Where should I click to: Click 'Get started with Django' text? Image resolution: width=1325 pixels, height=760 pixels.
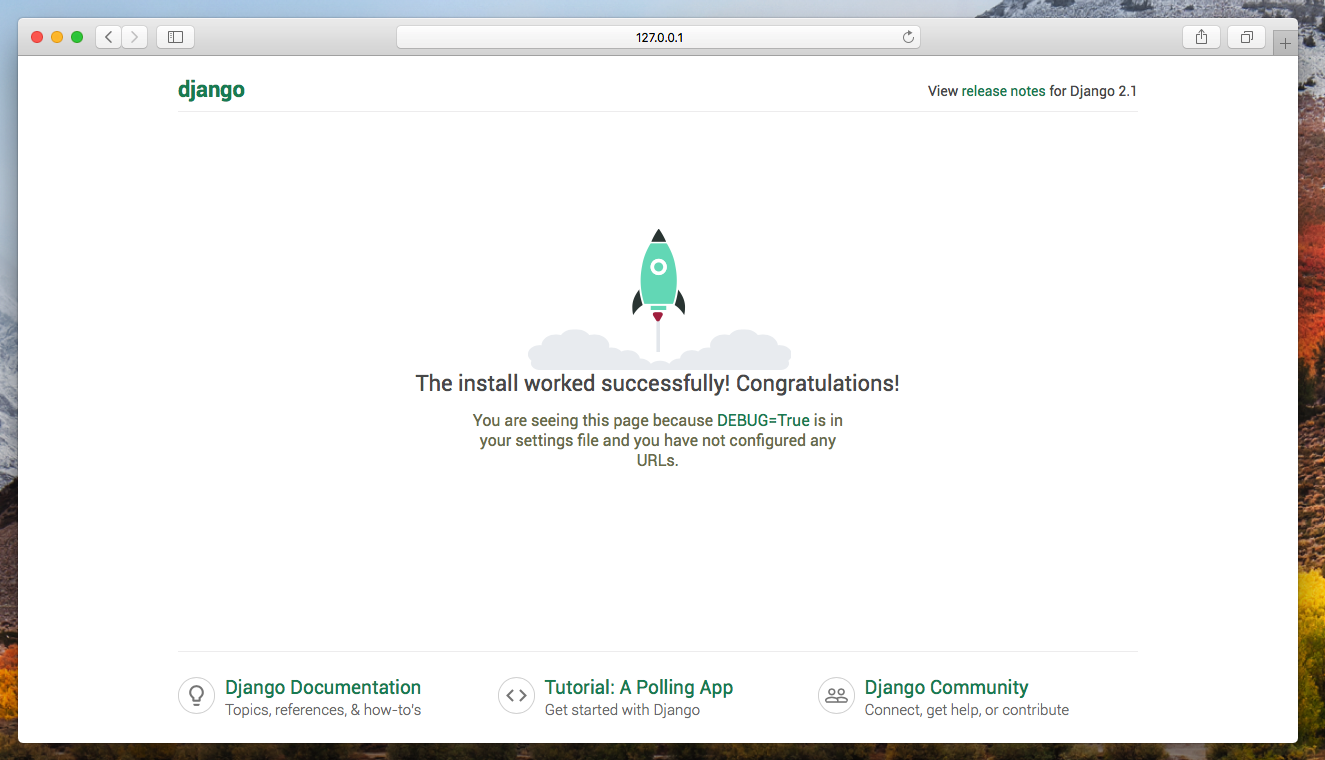tap(622, 710)
